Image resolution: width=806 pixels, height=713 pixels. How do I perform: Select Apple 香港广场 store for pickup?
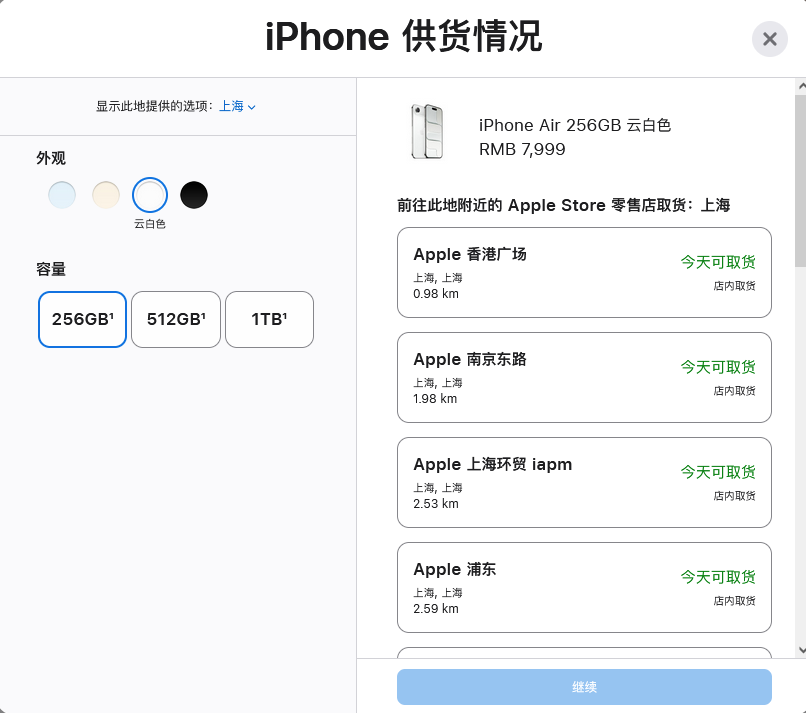tap(584, 272)
